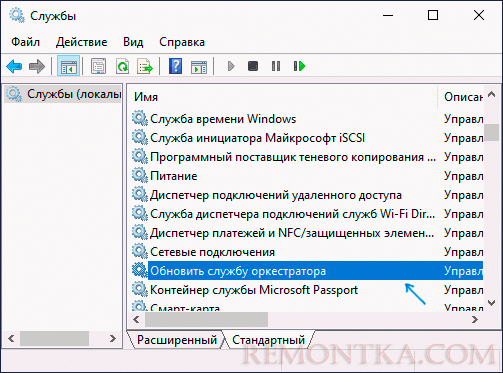Select Служба инициатора Майкрософт iSCSI row
Viewport: 503px width, 373px height.
point(307,138)
